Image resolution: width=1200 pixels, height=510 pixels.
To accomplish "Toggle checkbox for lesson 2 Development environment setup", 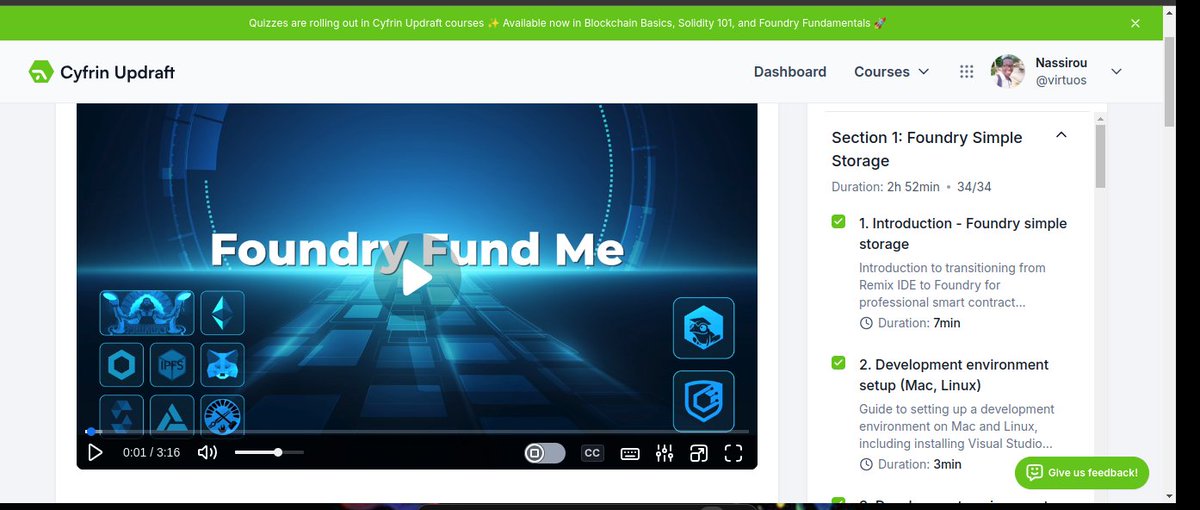I will click(838, 362).
